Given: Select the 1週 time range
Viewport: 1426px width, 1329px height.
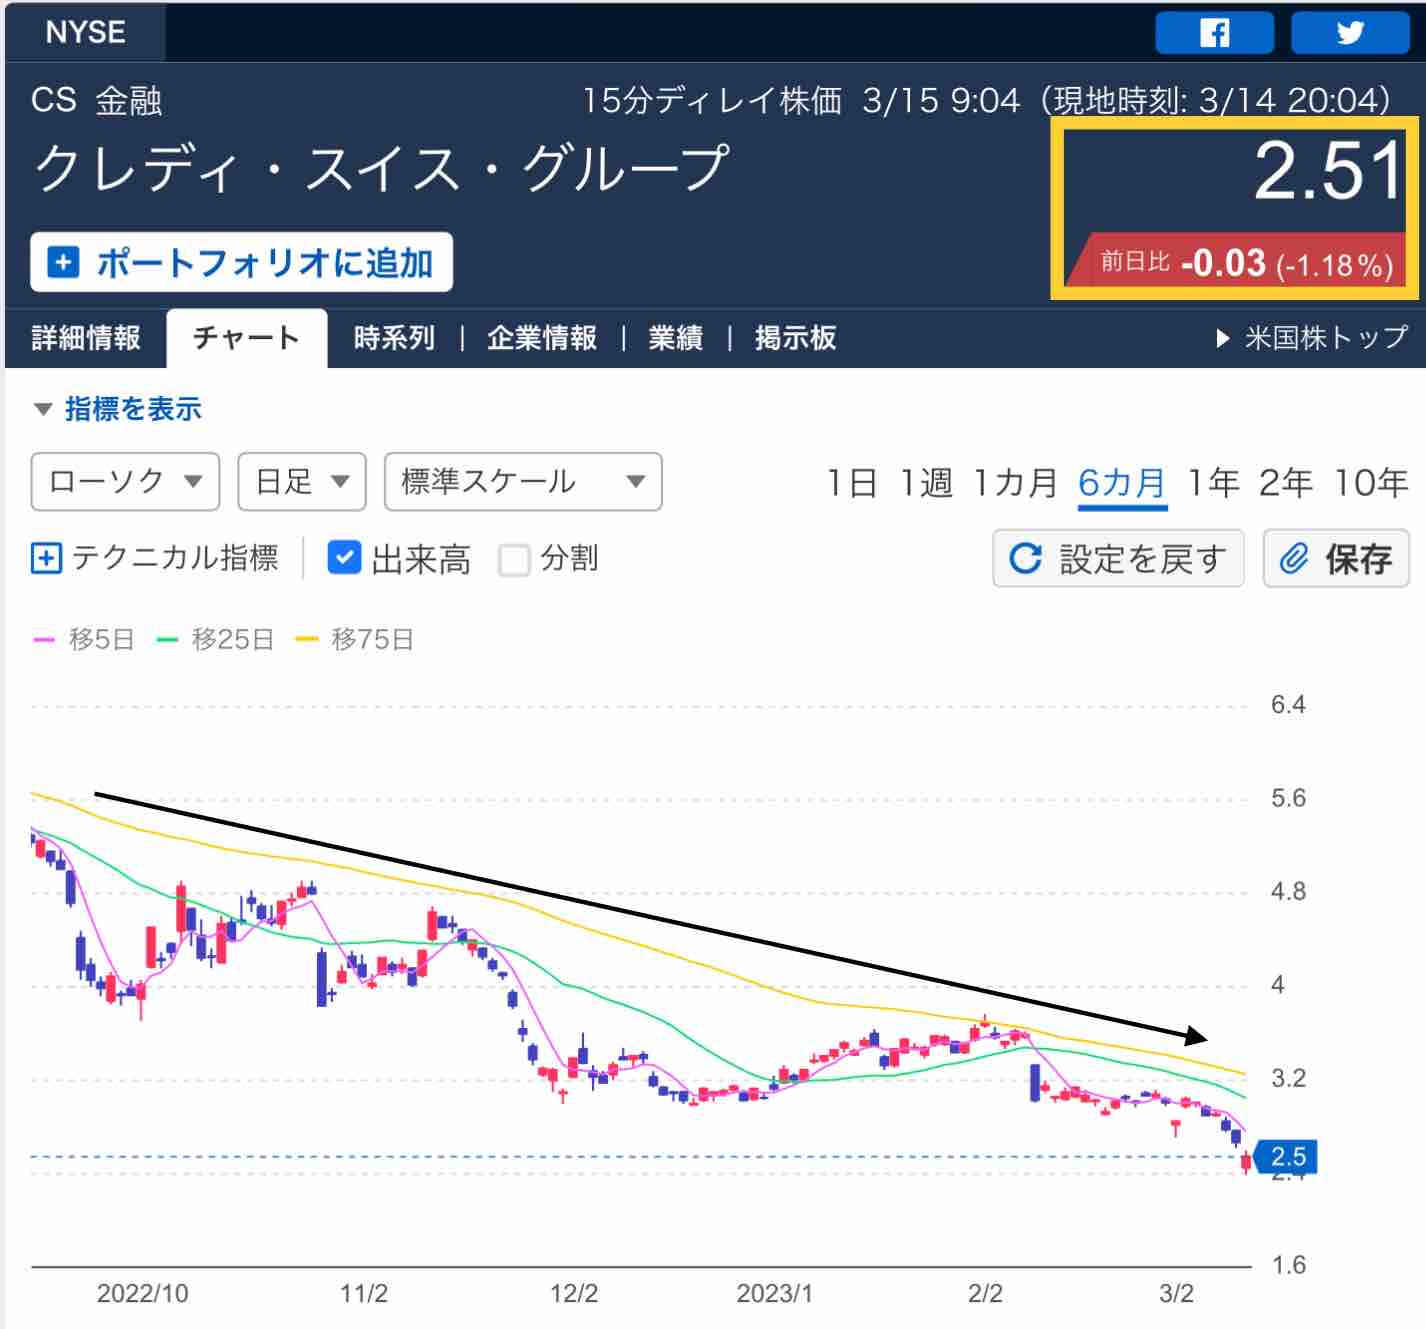Looking at the screenshot, I should click(926, 483).
